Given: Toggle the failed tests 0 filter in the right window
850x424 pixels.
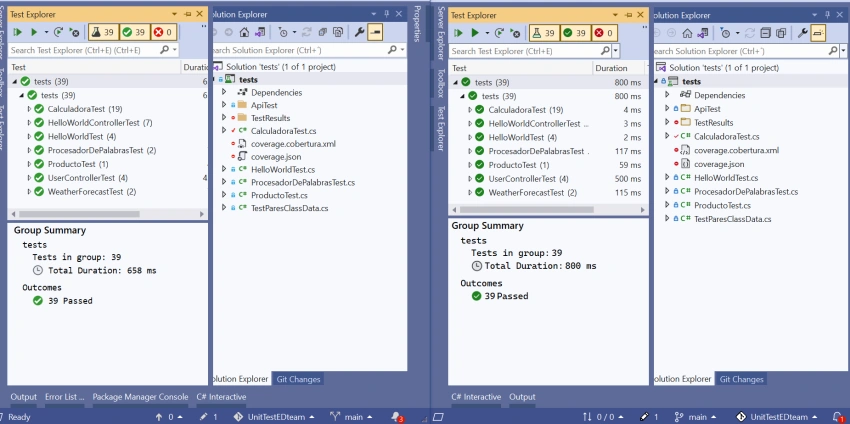Looking at the screenshot, I should click(x=603, y=33).
